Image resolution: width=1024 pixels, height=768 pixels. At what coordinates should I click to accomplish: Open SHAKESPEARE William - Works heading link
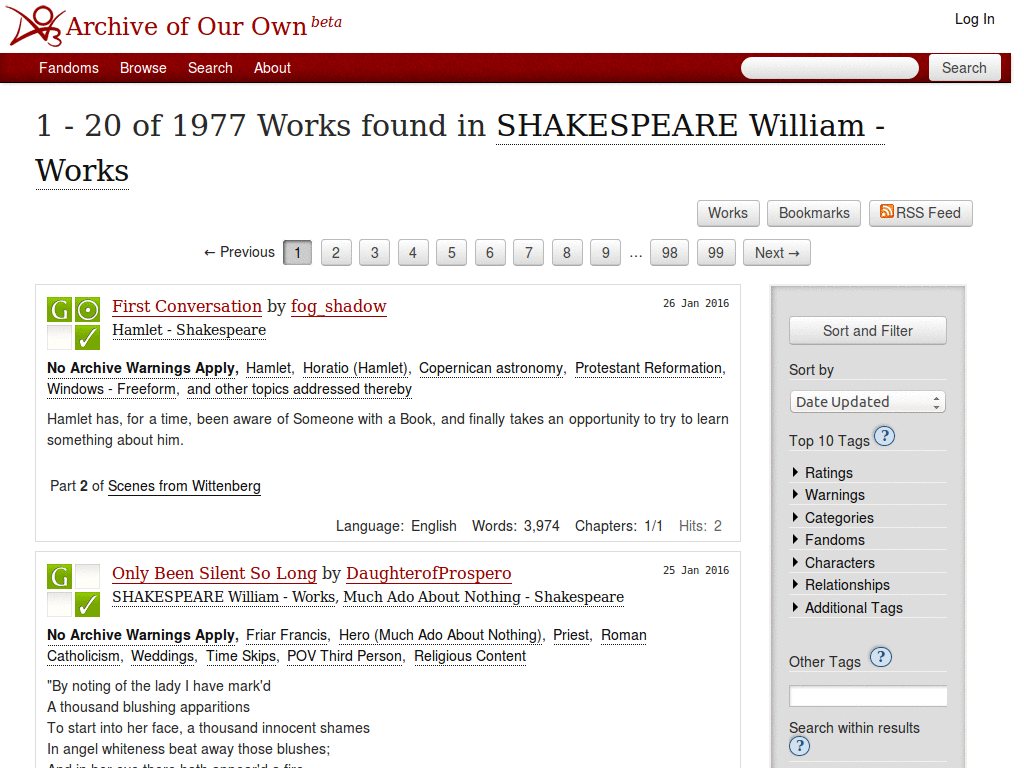(x=460, y=148)
